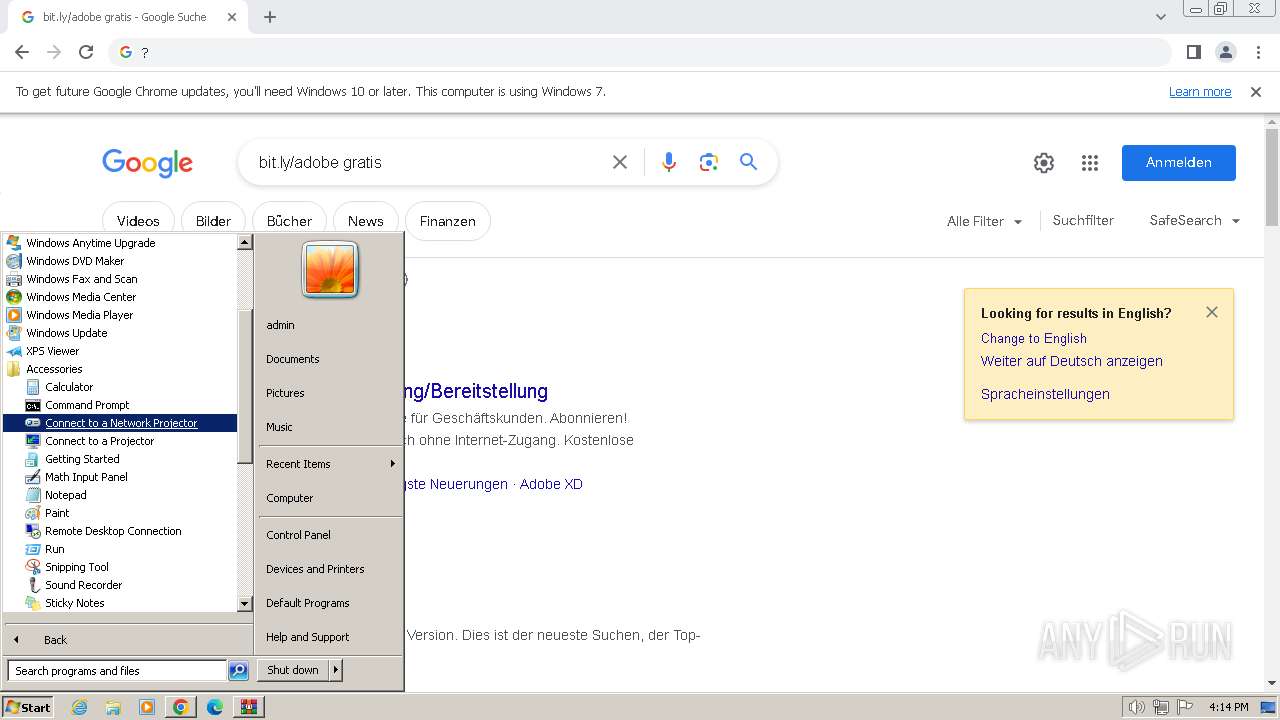Open a new Chrome tab
This screenshot has width=1280, height=720.
click(270, 17)
